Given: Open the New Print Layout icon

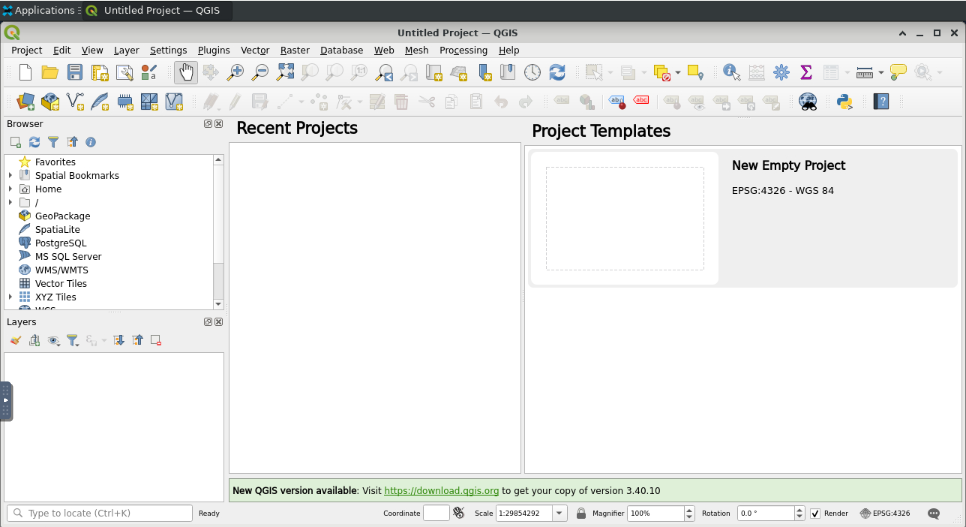Looking at the screenshot, I should [x=100, y=73].
